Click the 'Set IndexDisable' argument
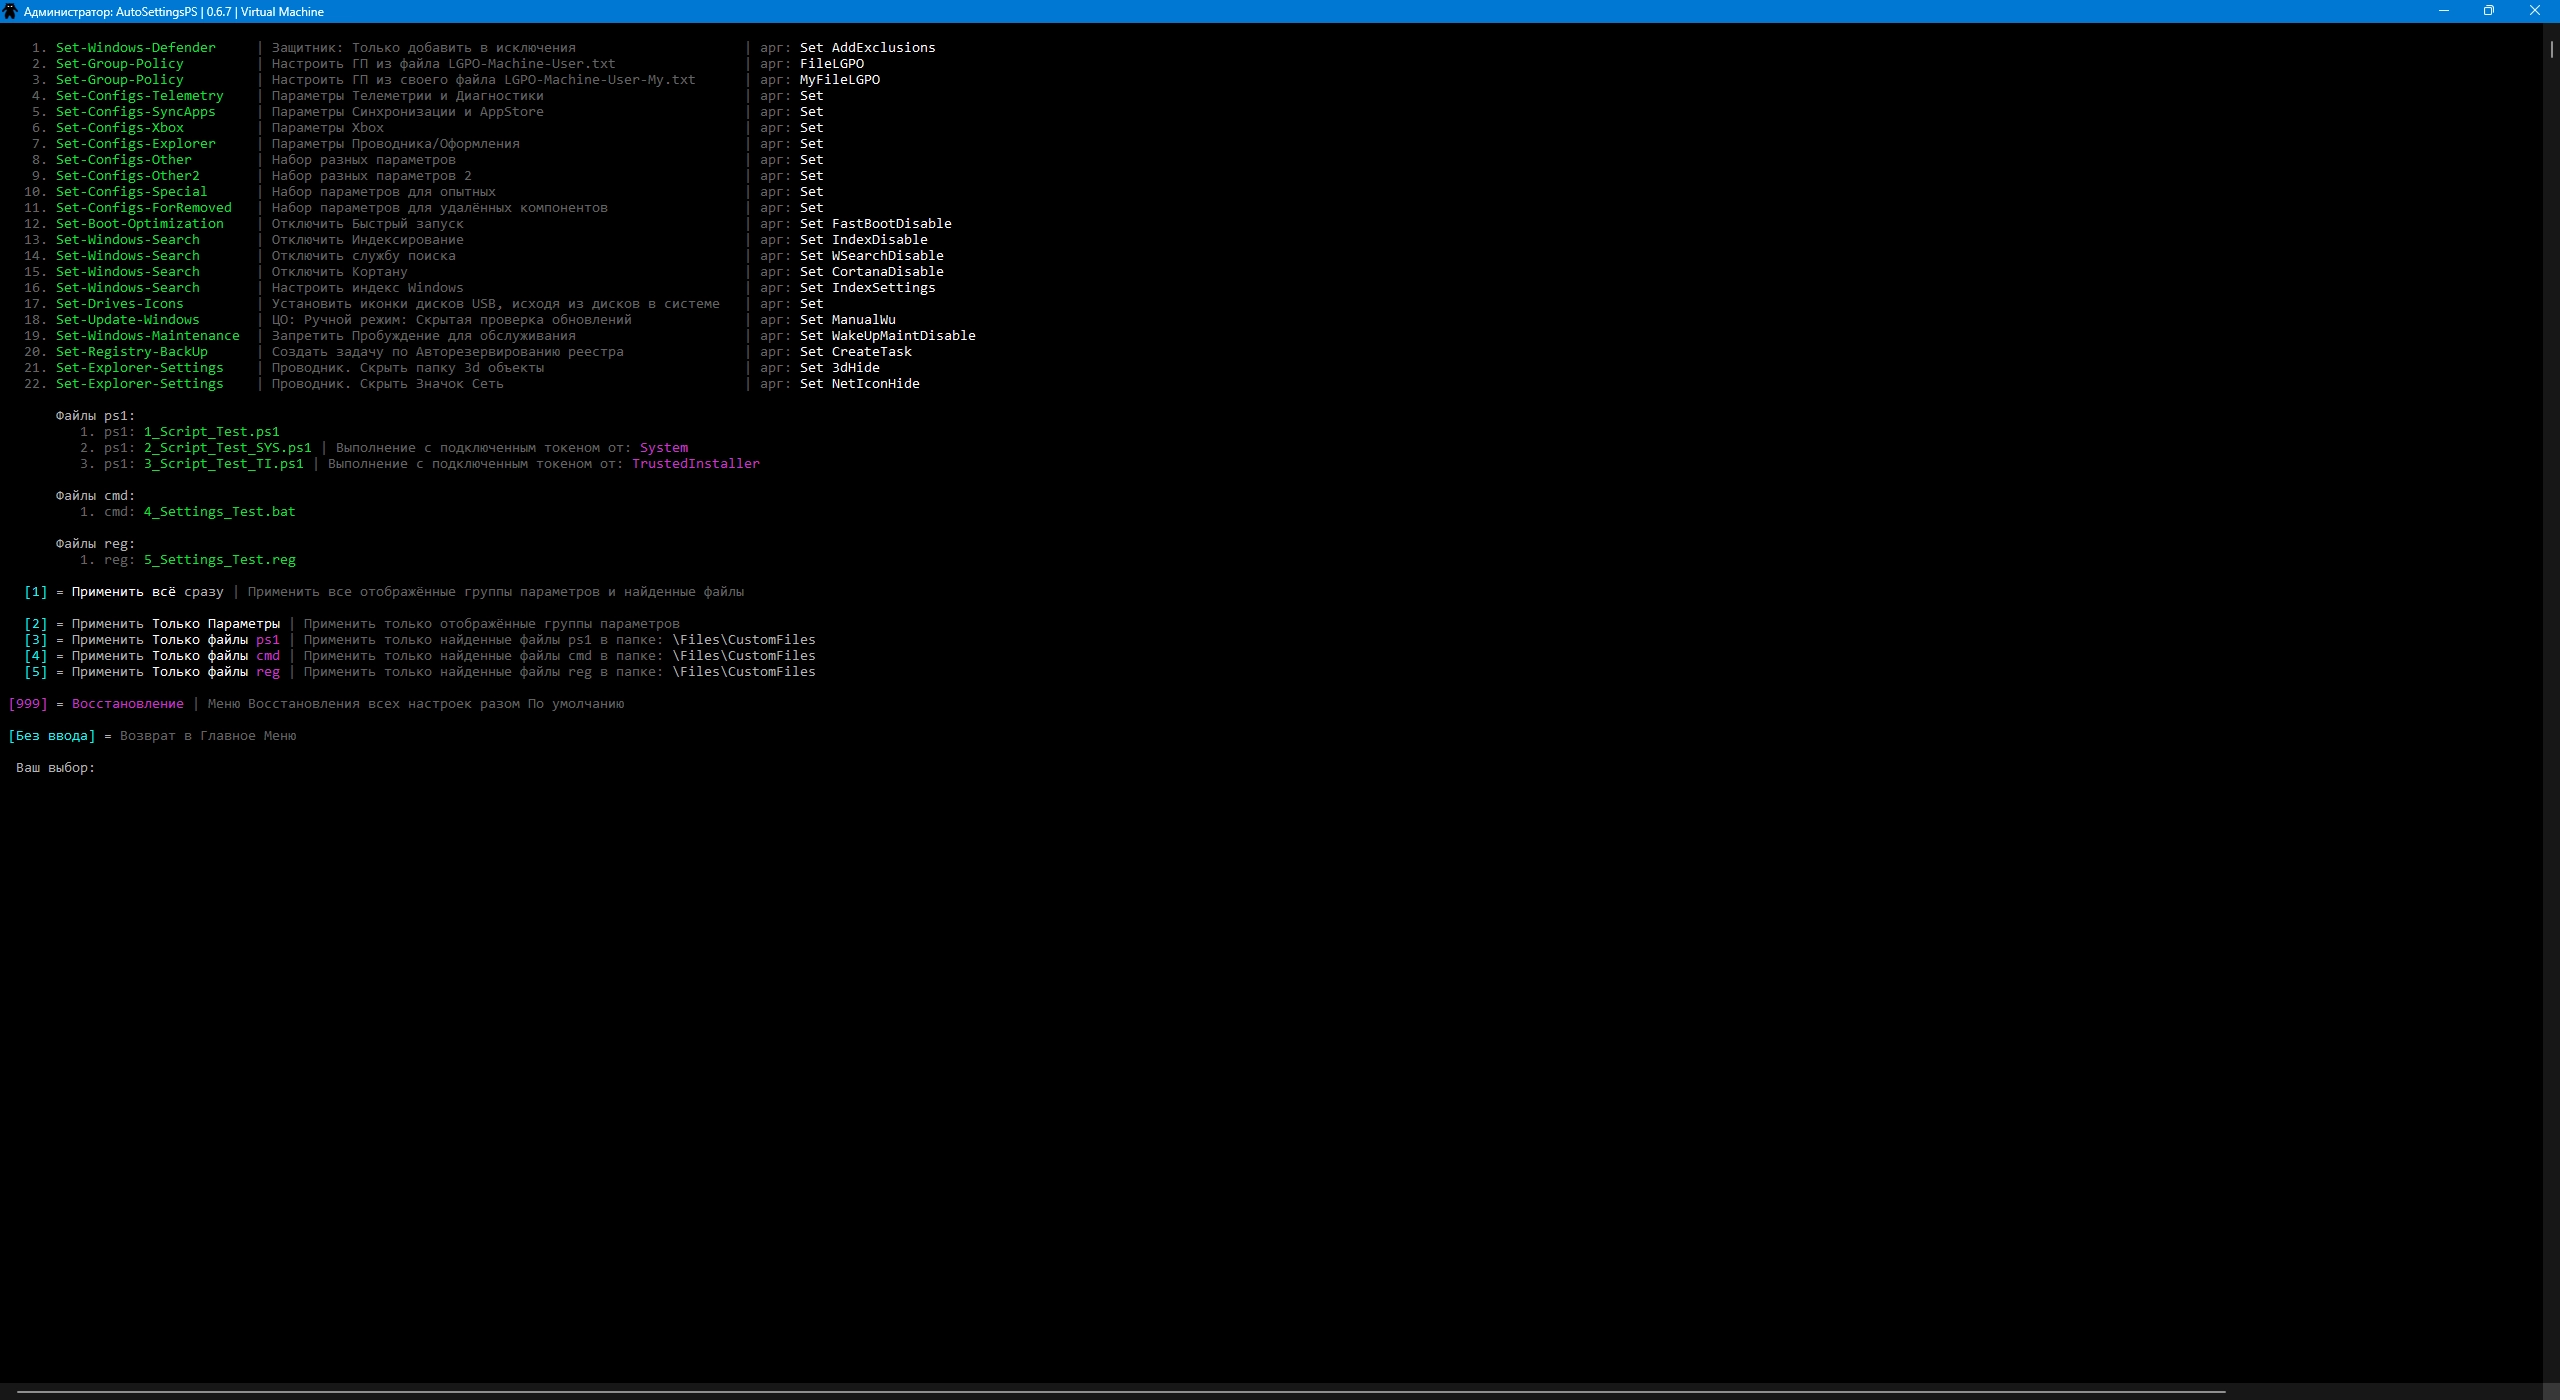Image resolution: width=2560 pixels, height=1400 pixels. pos(864,240)
